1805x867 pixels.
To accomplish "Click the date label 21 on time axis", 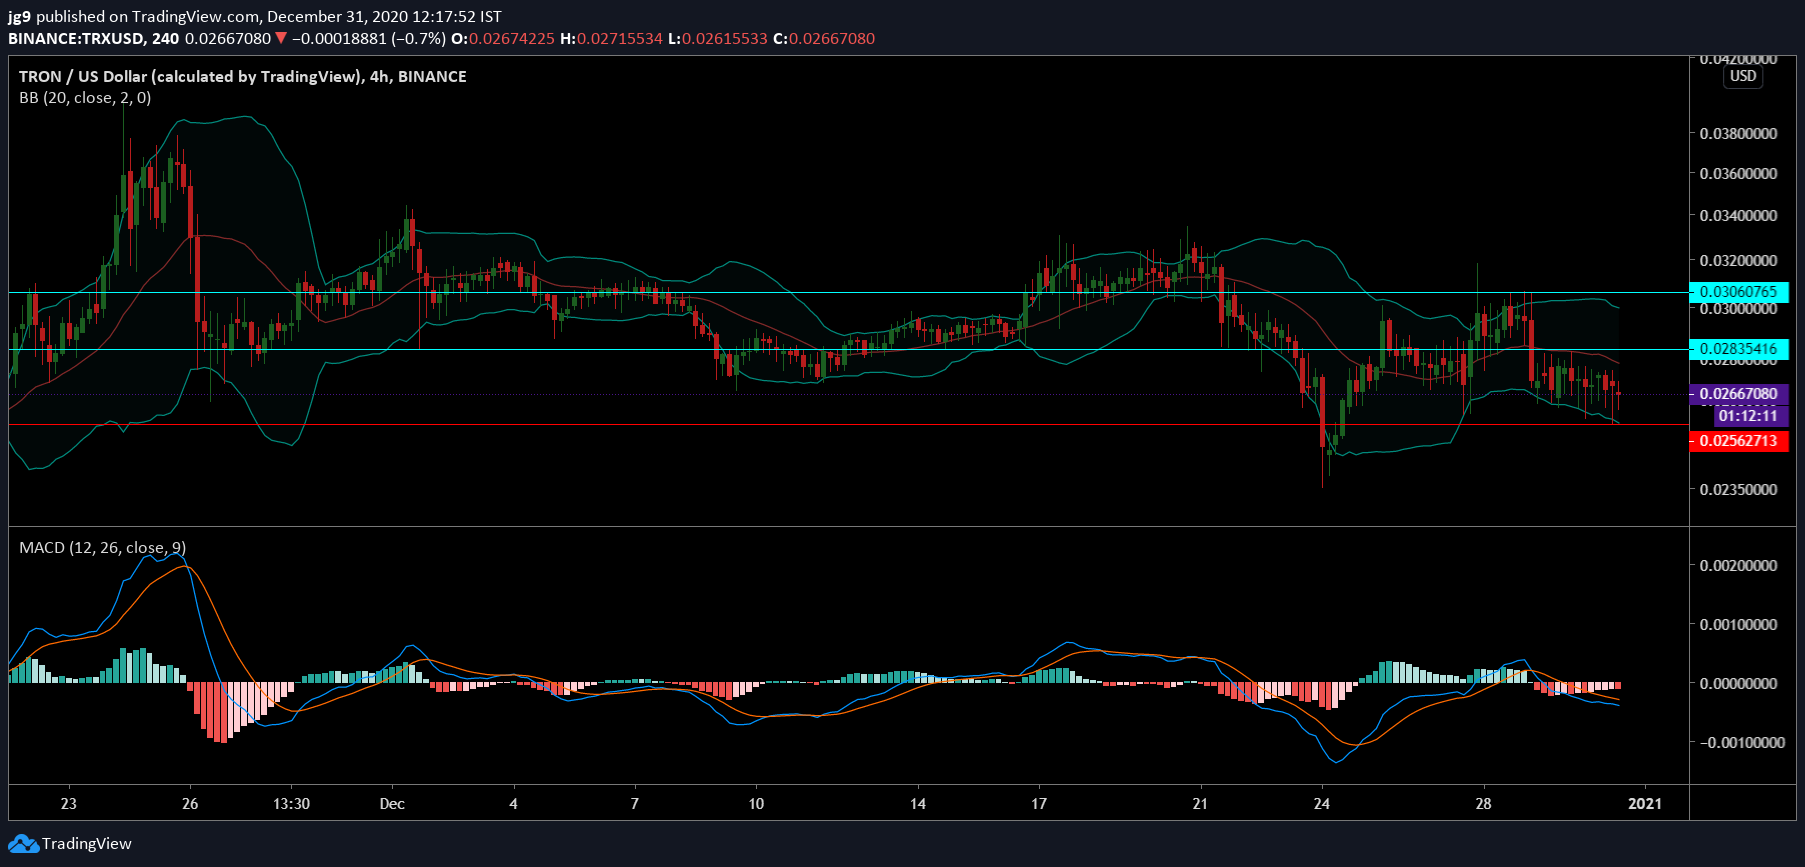I will tap(1200, 804).
